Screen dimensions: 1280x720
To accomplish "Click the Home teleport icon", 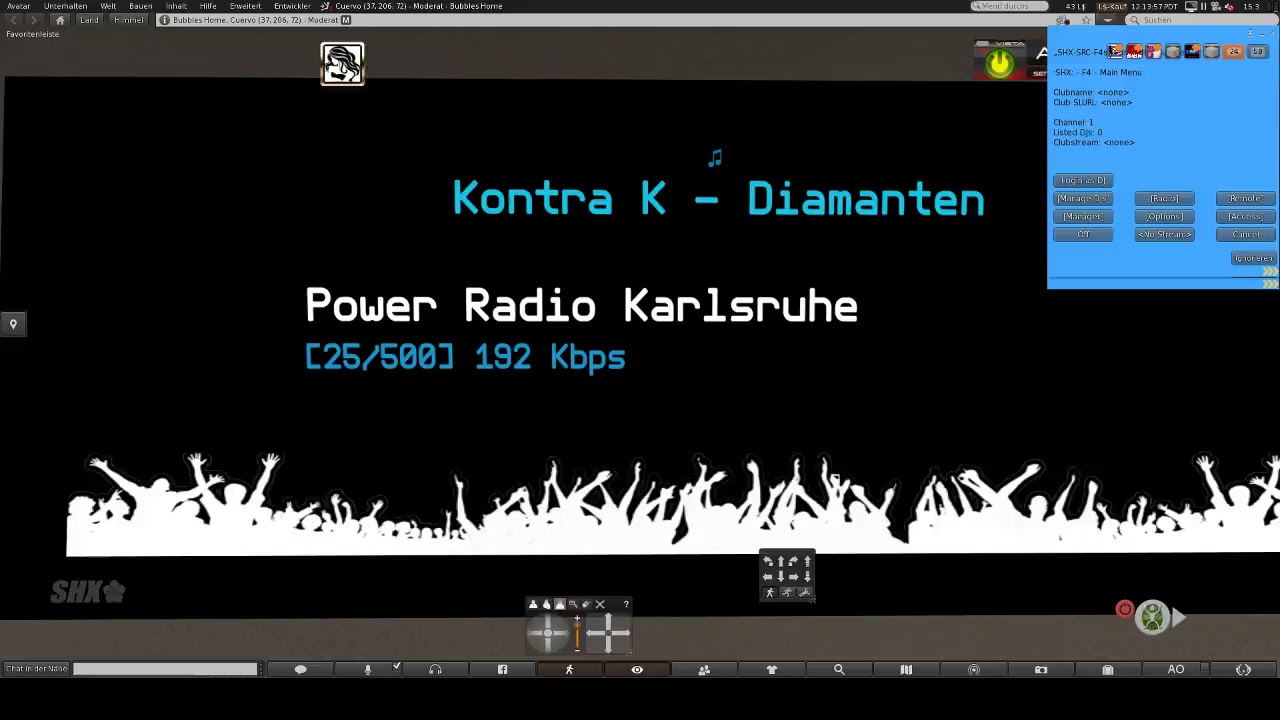I will (60, 20).
